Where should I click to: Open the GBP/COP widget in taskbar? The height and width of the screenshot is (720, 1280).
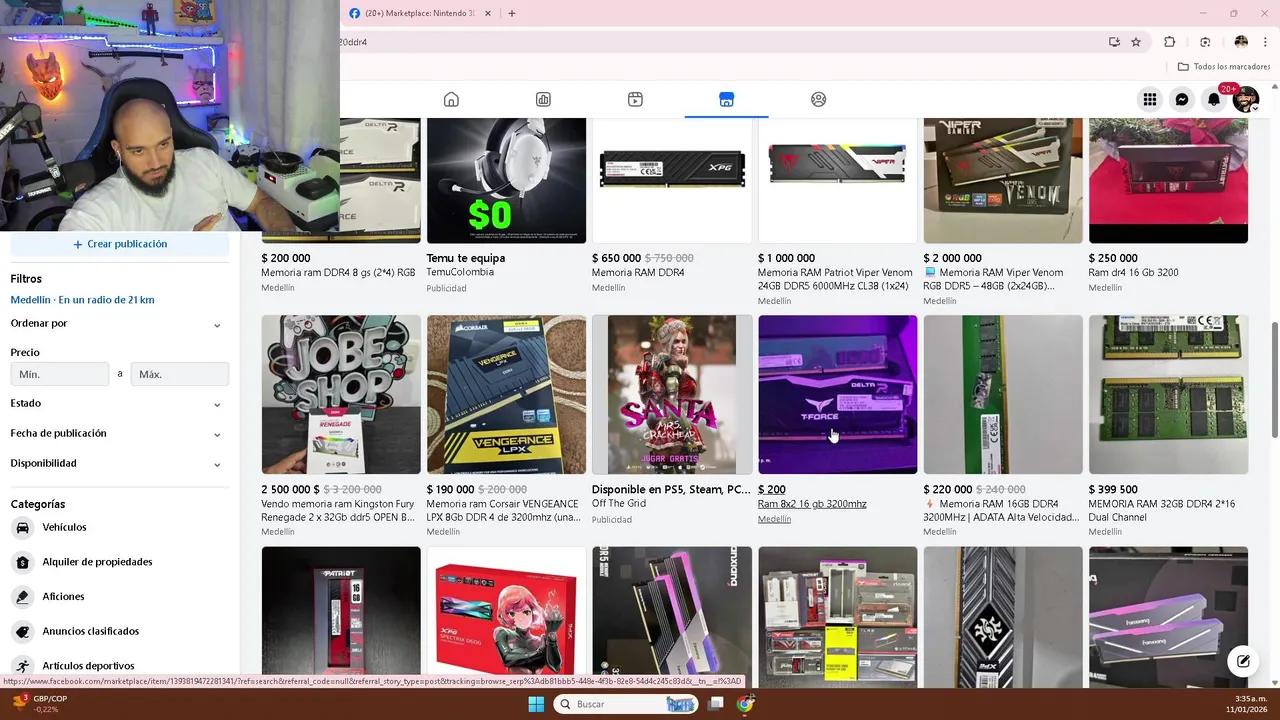(x=38, y=704)
